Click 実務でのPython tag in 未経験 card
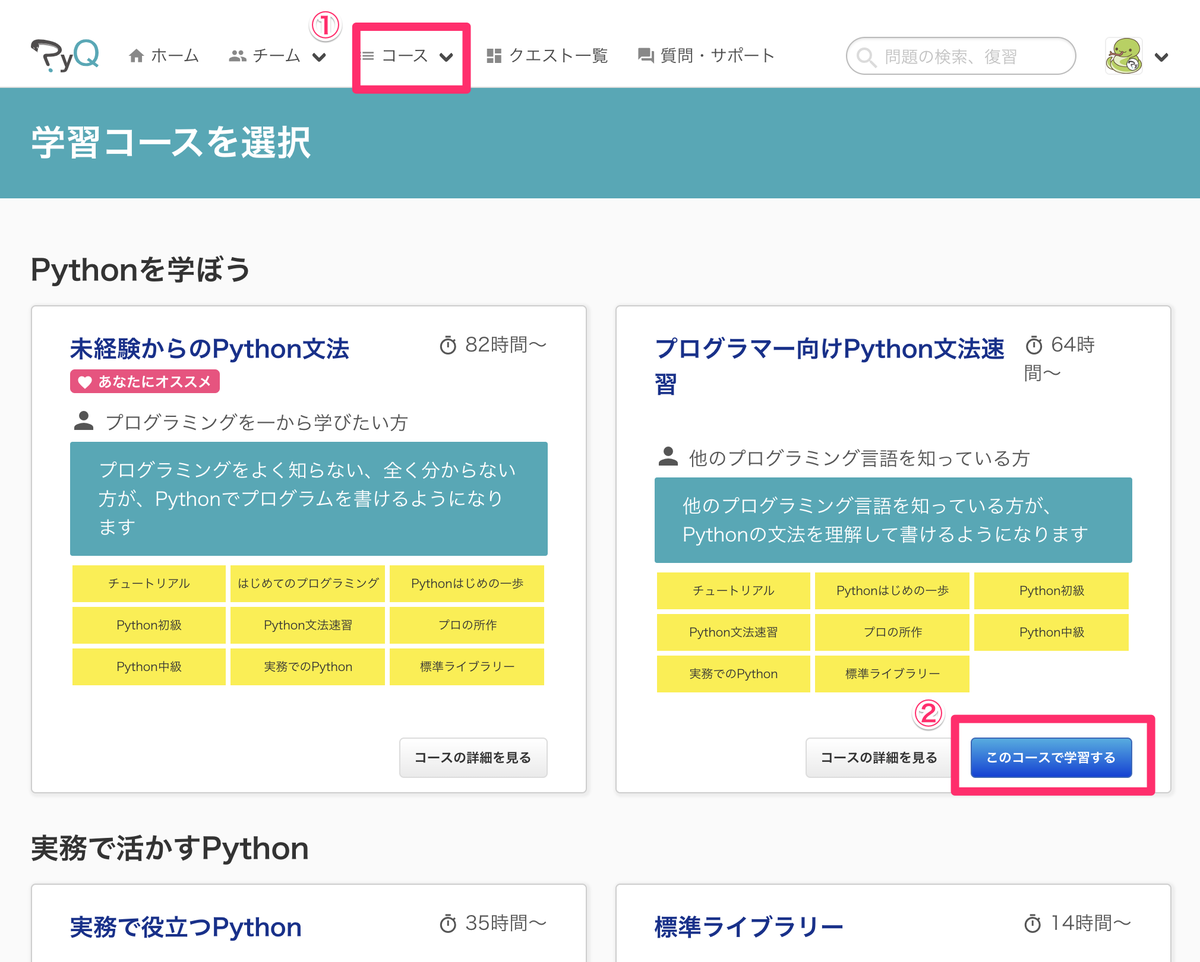This screenshot has height=962, width=1200. point(308,667)
